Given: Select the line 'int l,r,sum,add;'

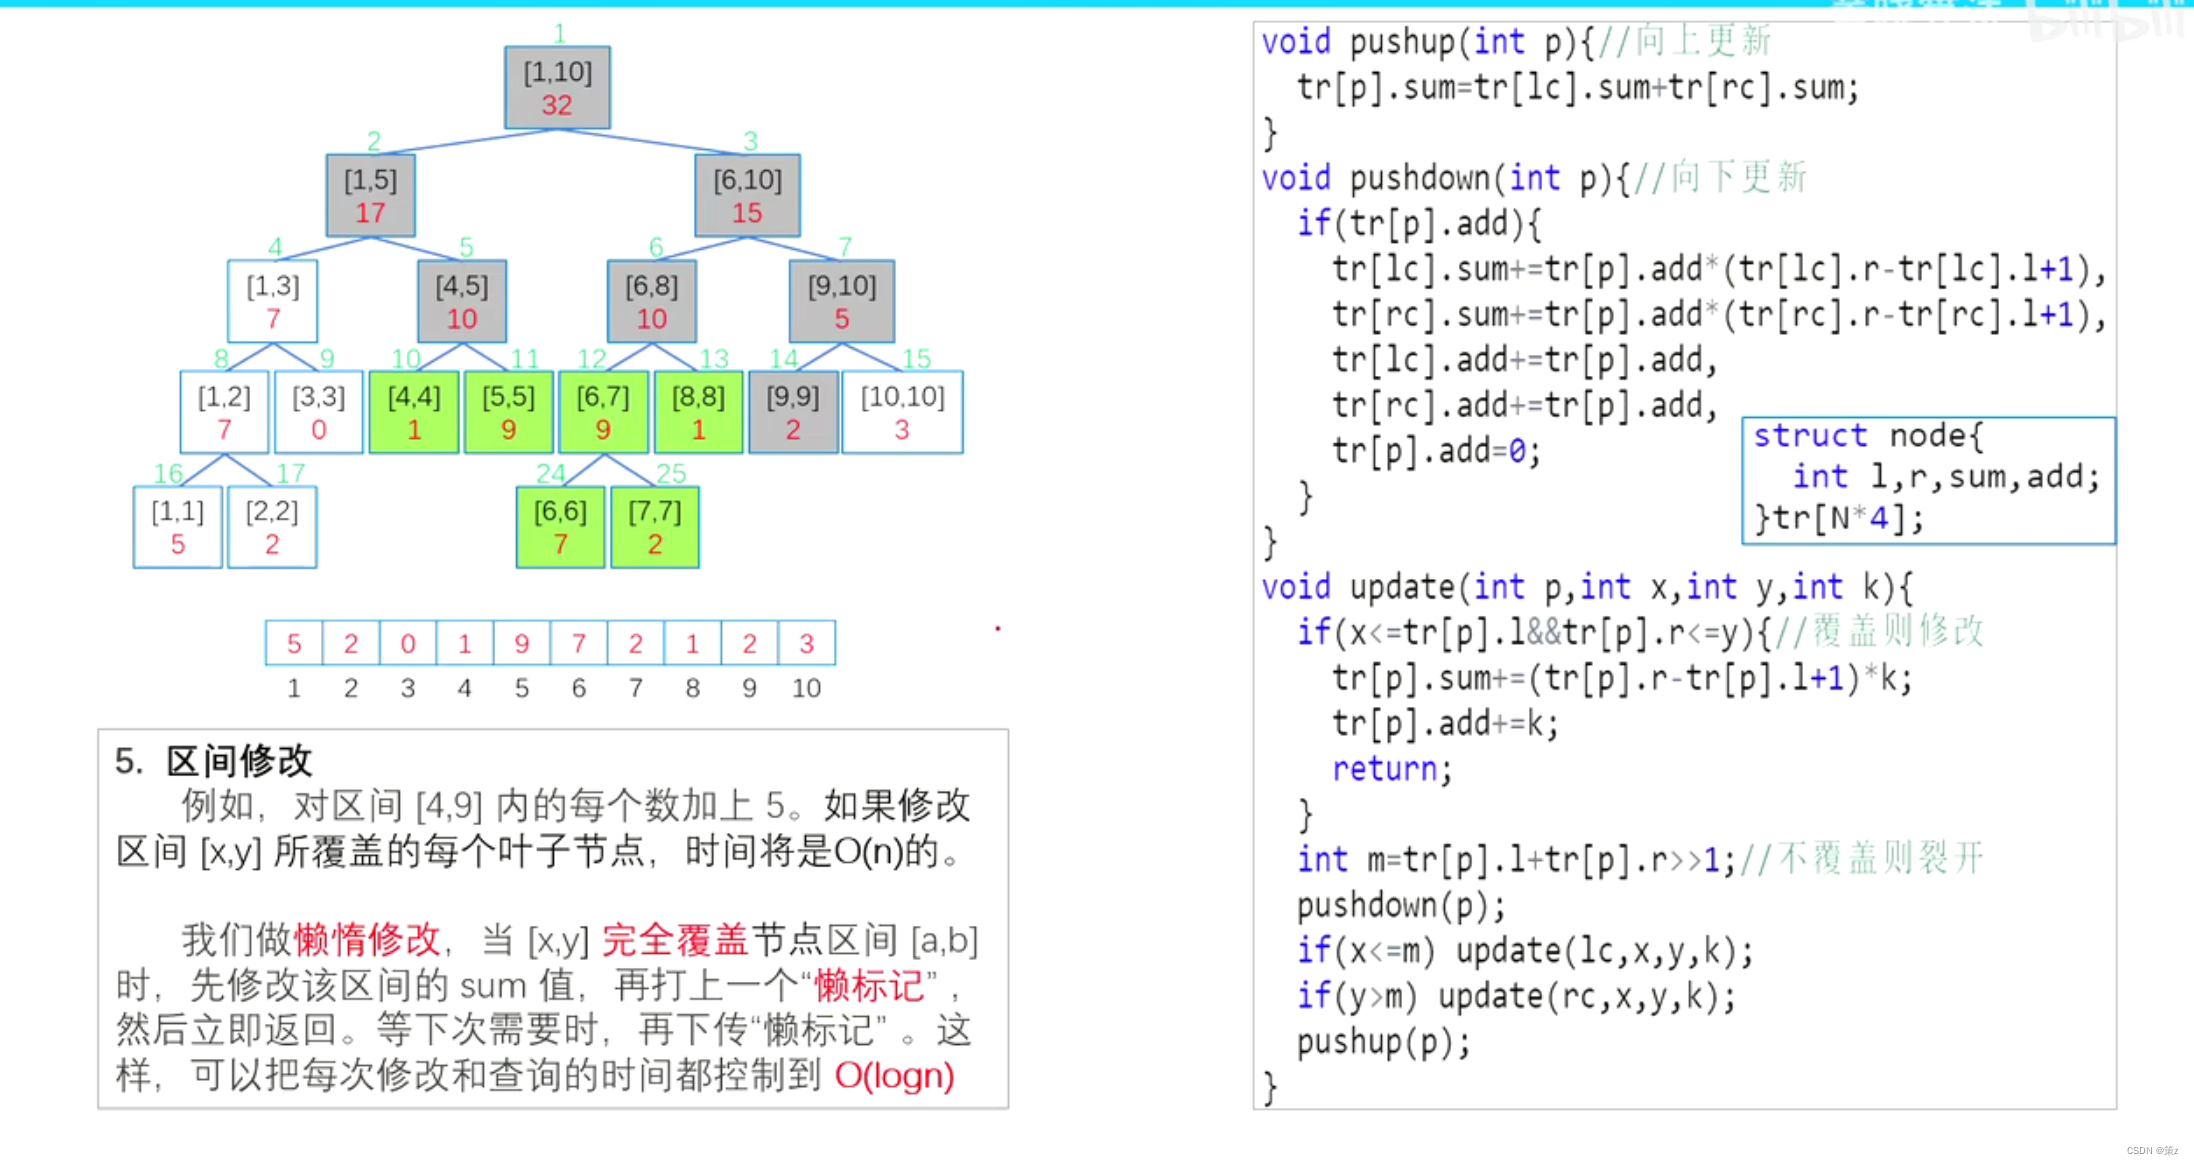Looking at the screenshot, I should [1946, 477].
